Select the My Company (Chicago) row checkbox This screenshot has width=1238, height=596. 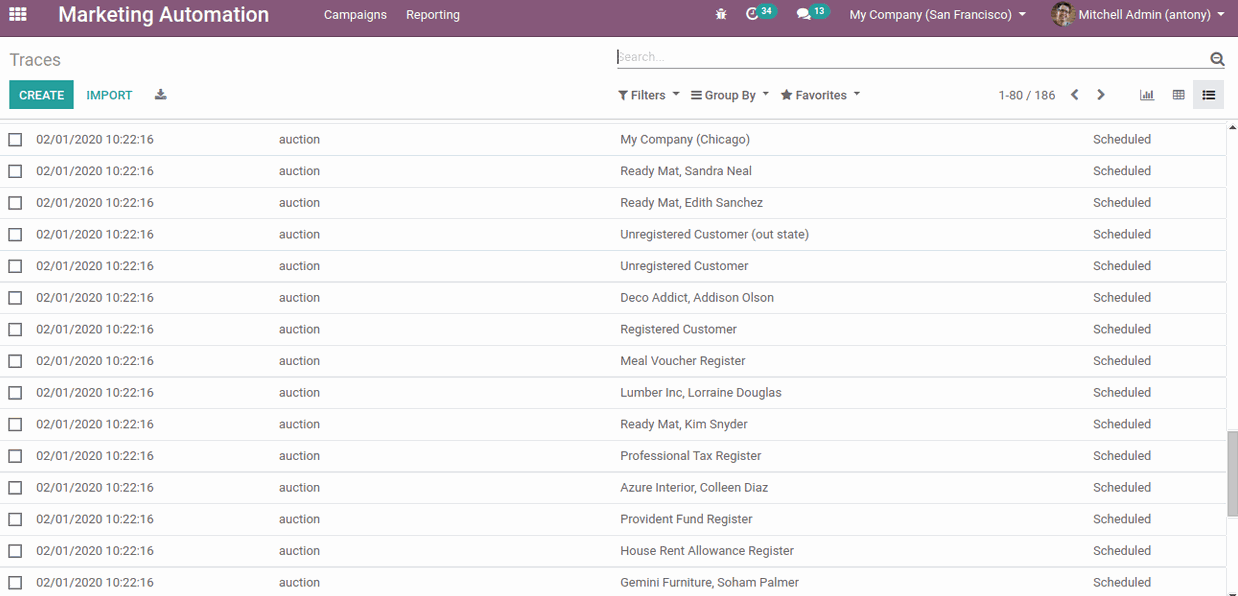[15, 140]
